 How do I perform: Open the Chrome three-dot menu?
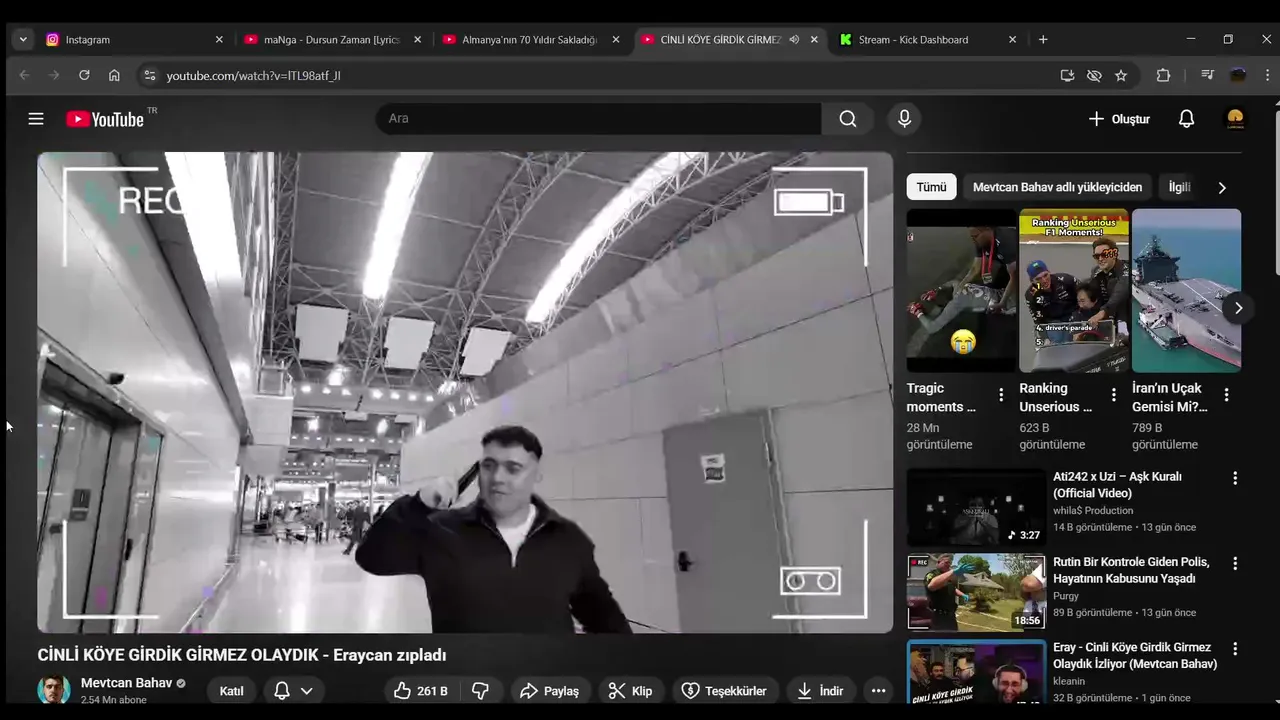[x=1267, y=75]
